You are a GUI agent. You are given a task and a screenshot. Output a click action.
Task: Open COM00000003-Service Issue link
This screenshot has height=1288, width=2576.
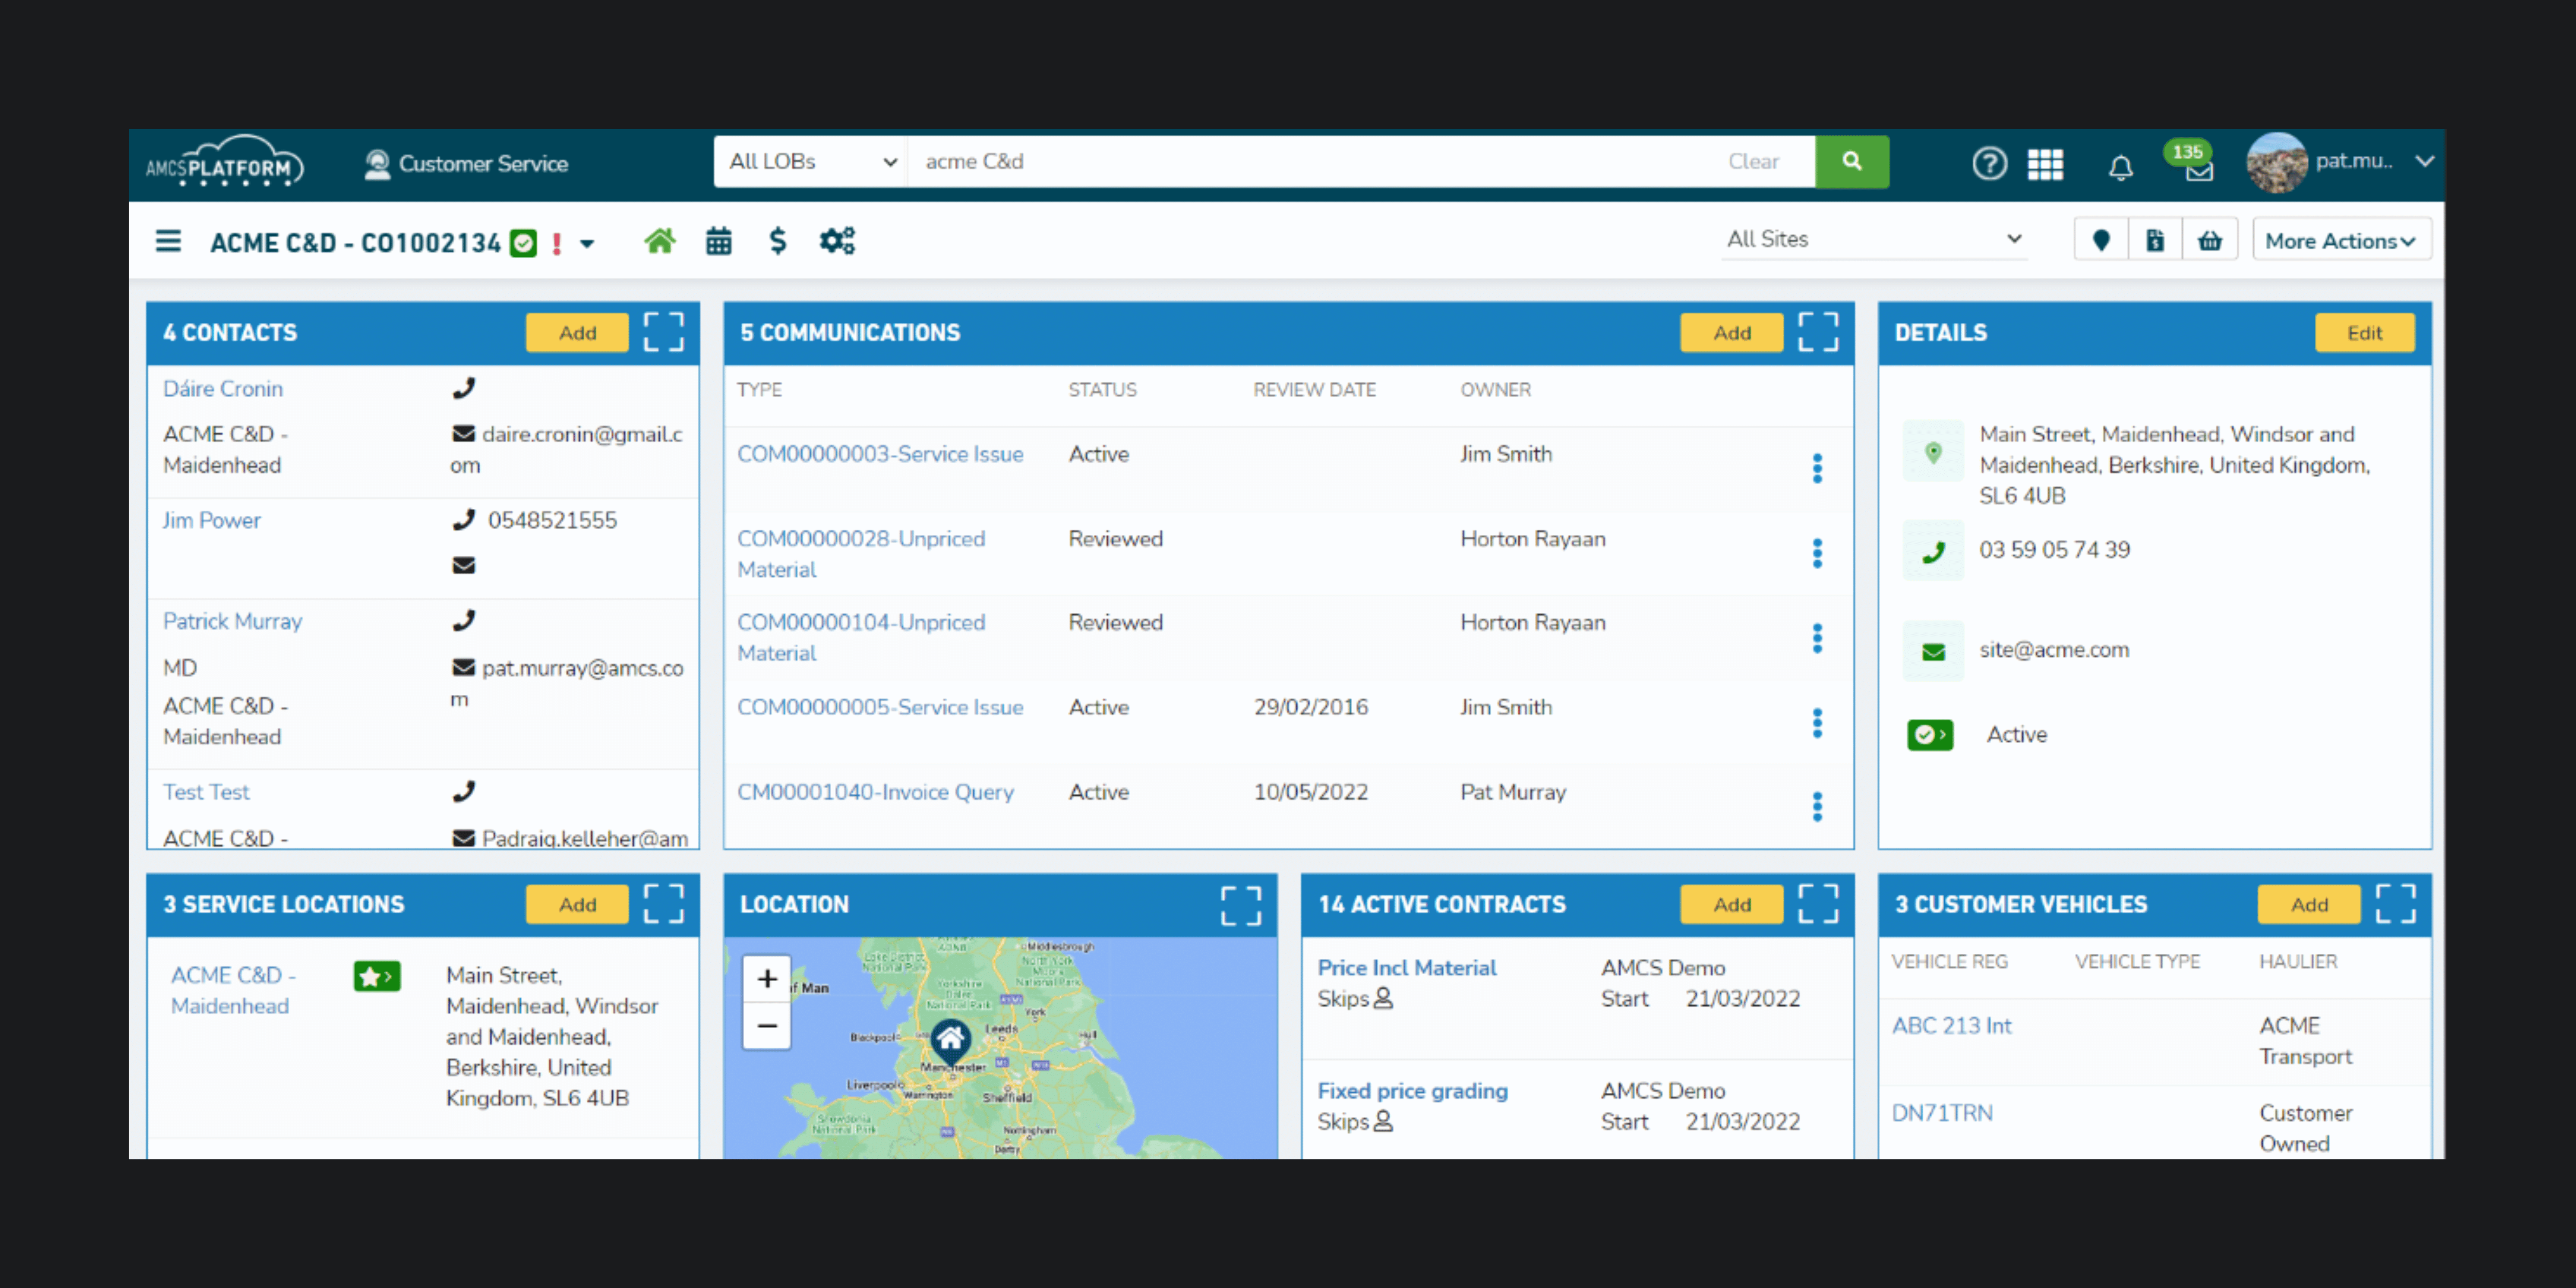click(879, 454)
